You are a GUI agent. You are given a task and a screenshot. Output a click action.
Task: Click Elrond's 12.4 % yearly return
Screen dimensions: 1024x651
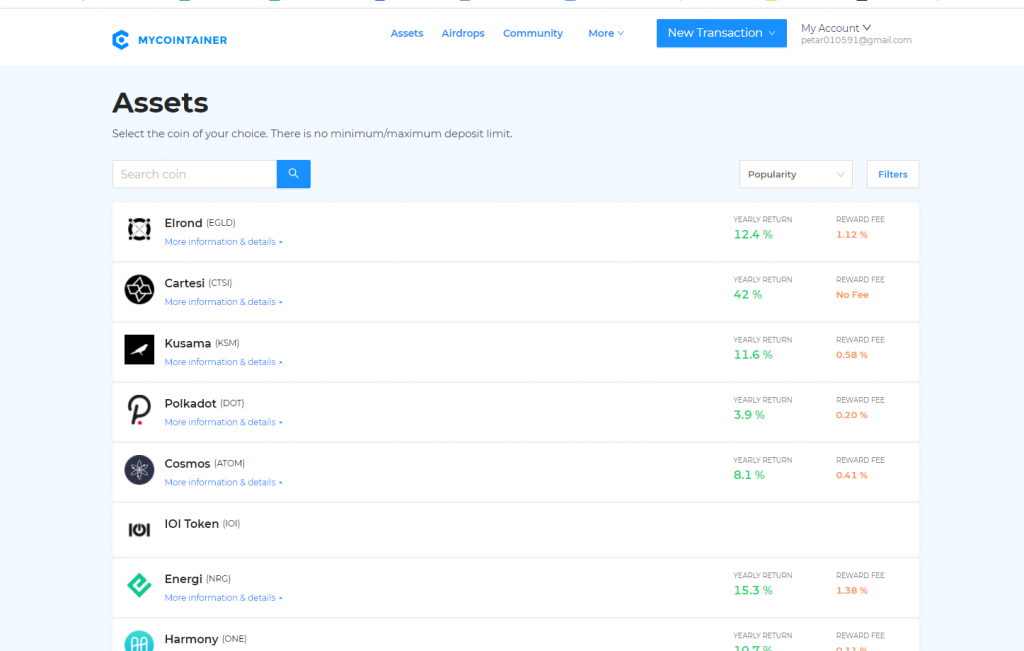click(753, 234)
